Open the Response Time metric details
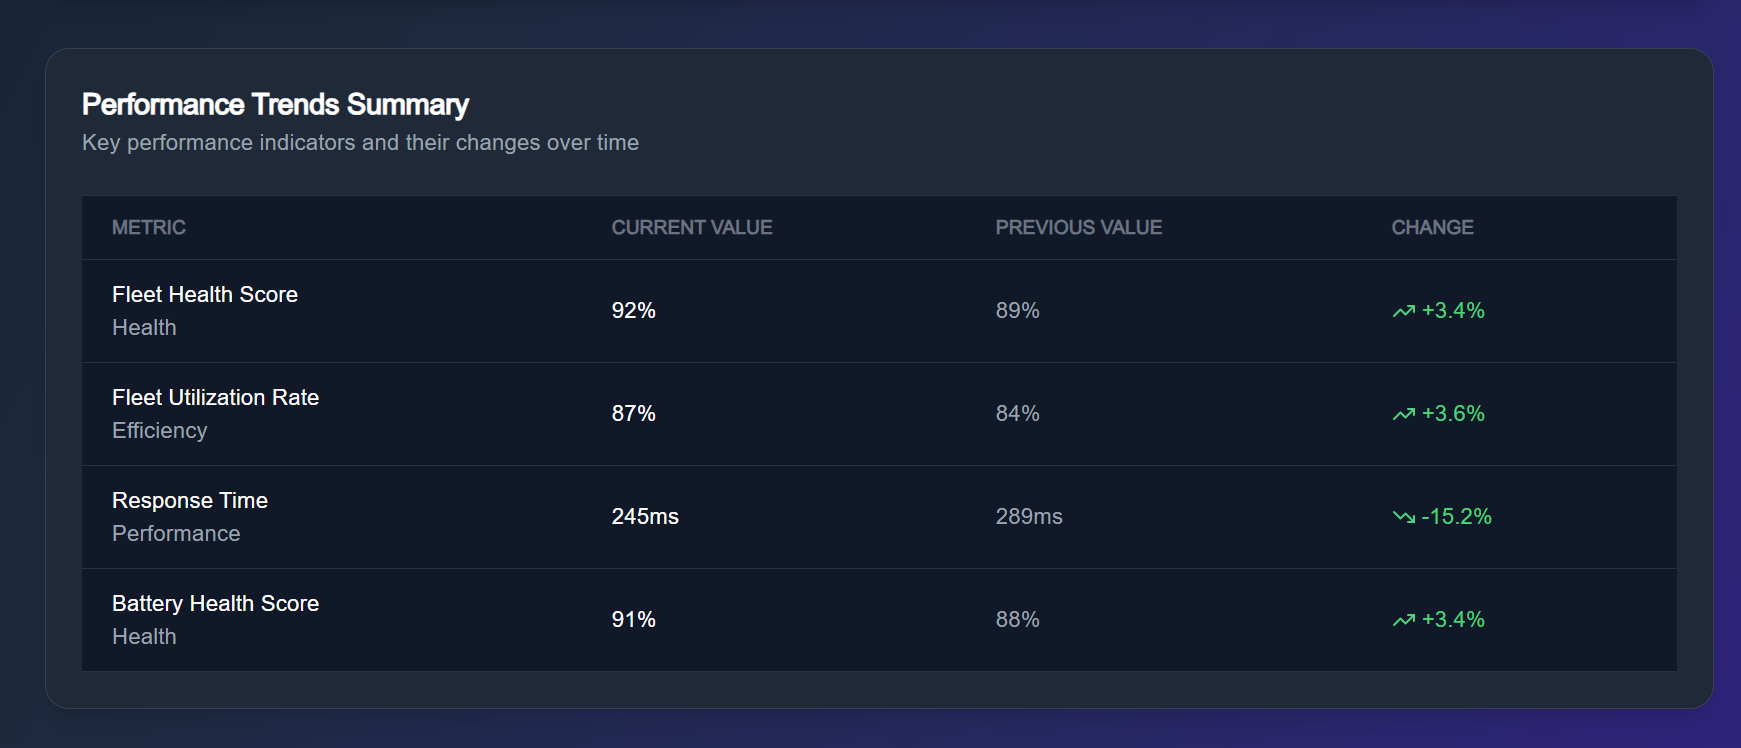Image resolution: width=1741 pixels, height=748 pixels. [189, 500]
